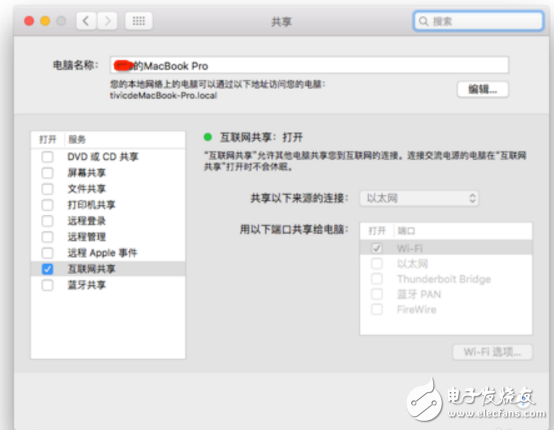The image size is (554, 430).
Task: Select 蓝牙 PAN row in port list
Action: tap(446, 294)
